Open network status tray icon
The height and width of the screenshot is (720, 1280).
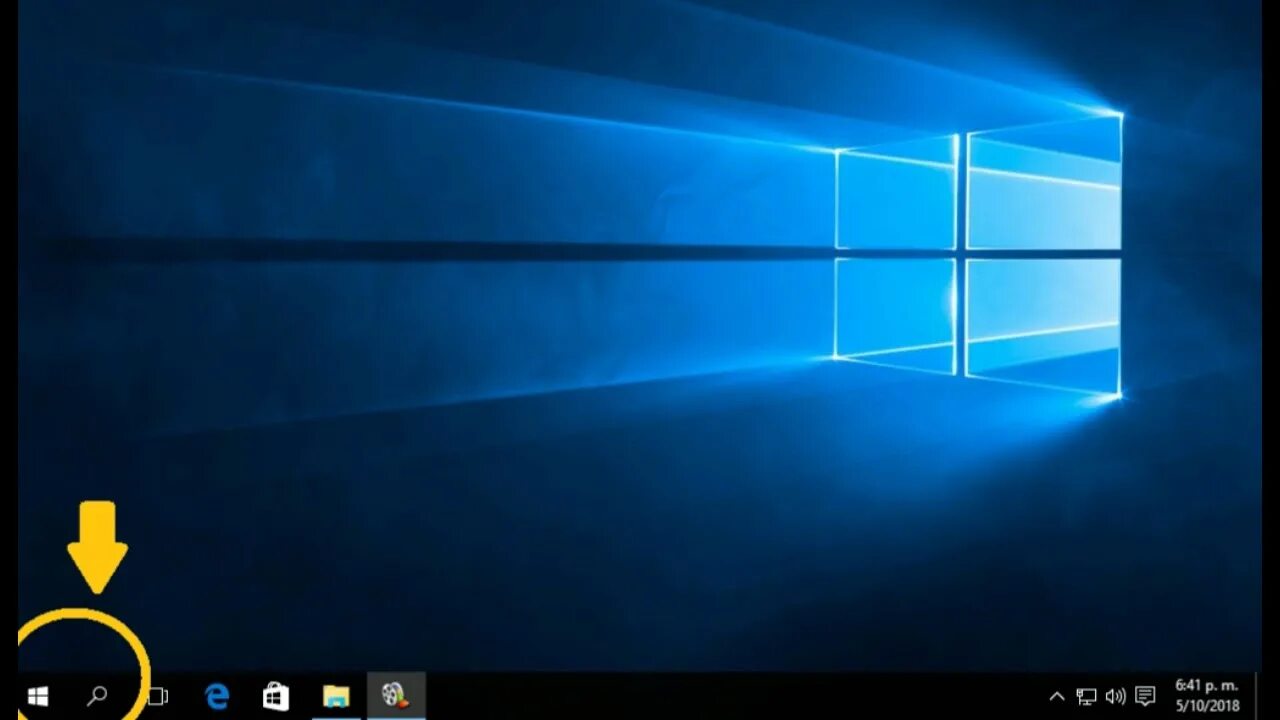[1086, 696]
